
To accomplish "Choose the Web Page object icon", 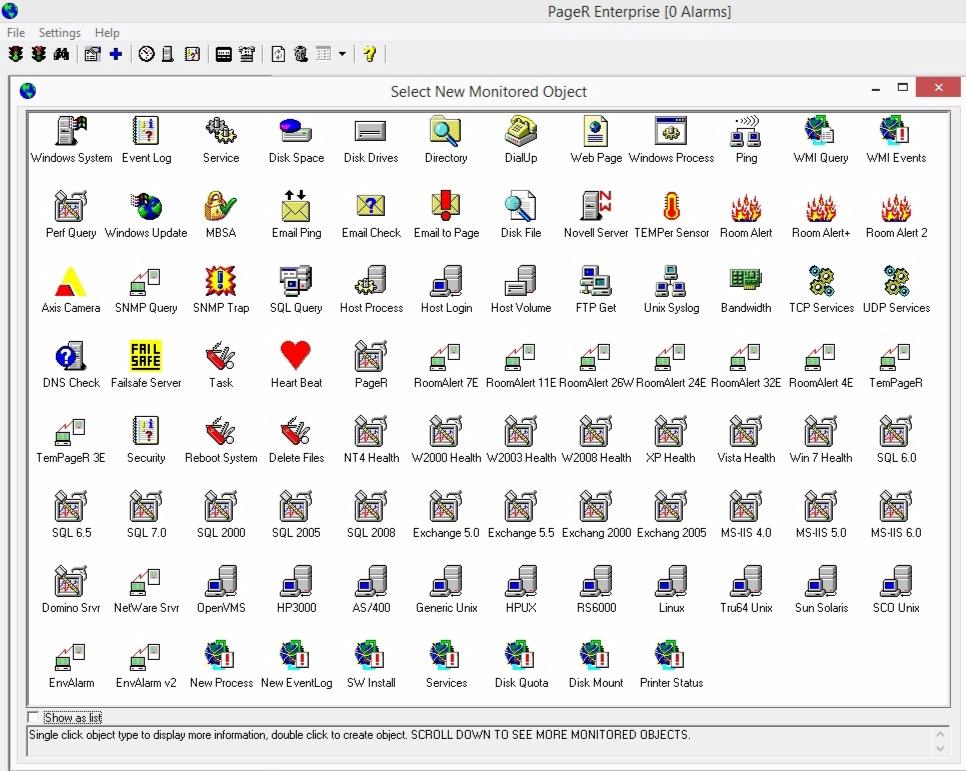I will tap(596, 131).
